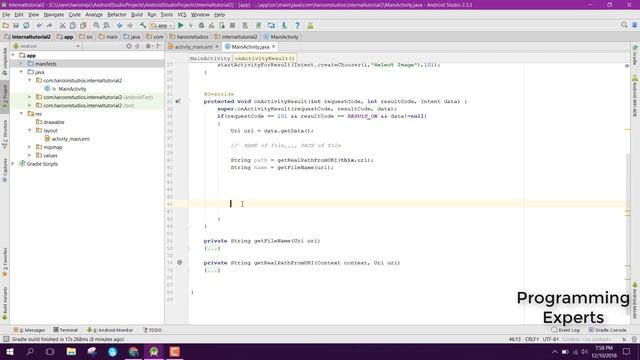Collapse the java folder node
Image resolution: width=640 pixels, height=360 pixels.
[x=21, y=72]
